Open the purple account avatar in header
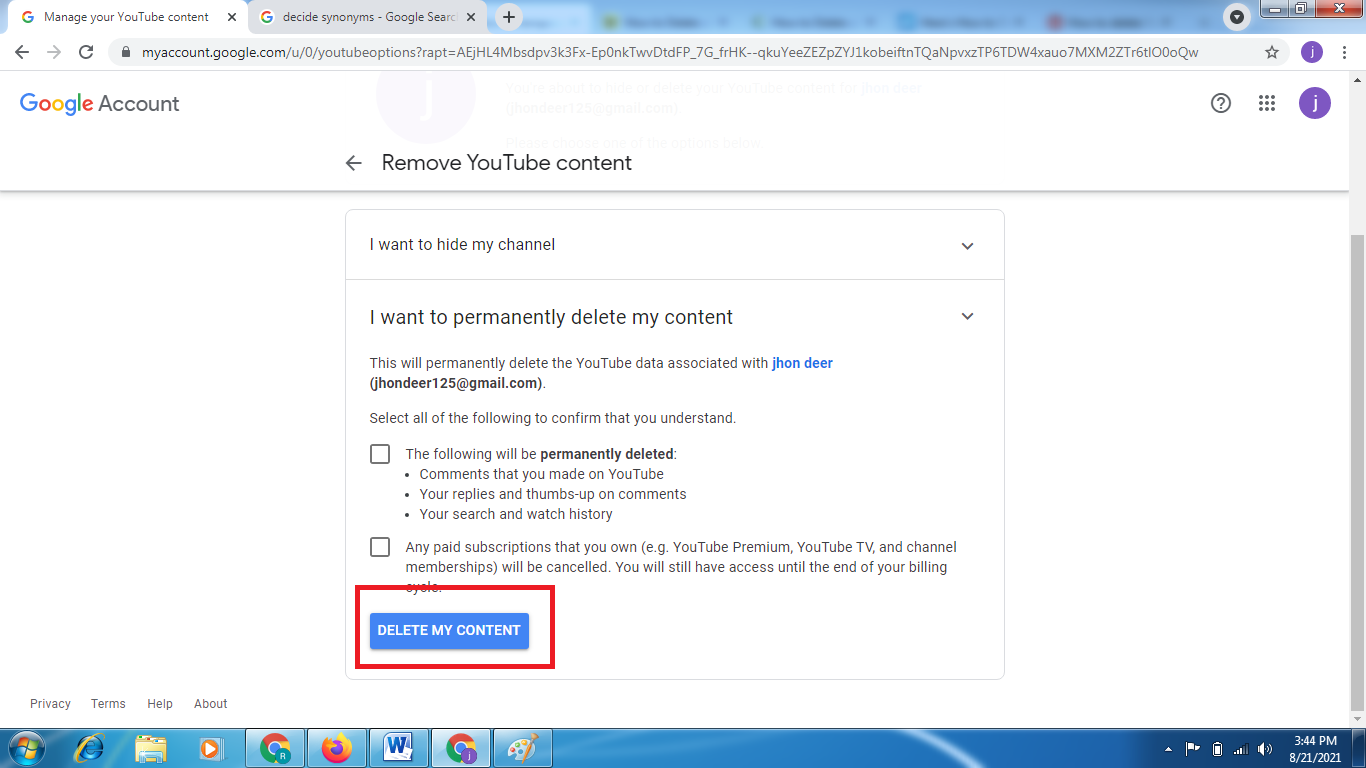Image resolution: width=1366 pixels, height=768 pixels. (x=1314, y=103)
